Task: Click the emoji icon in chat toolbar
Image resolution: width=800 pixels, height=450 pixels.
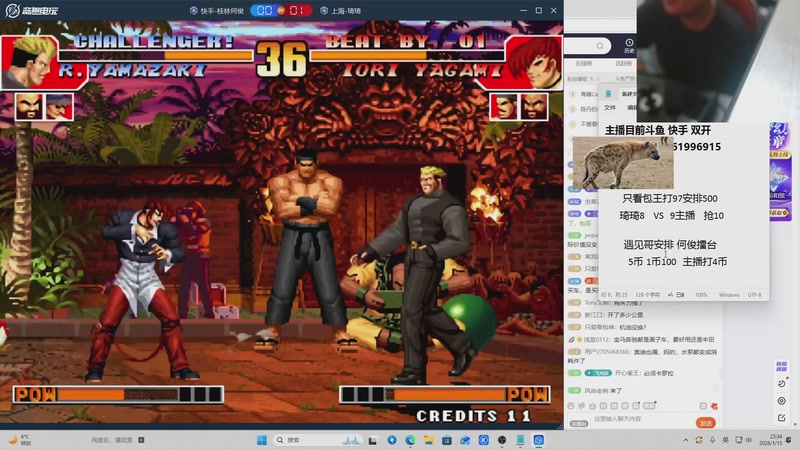Action: click(571, 406)
